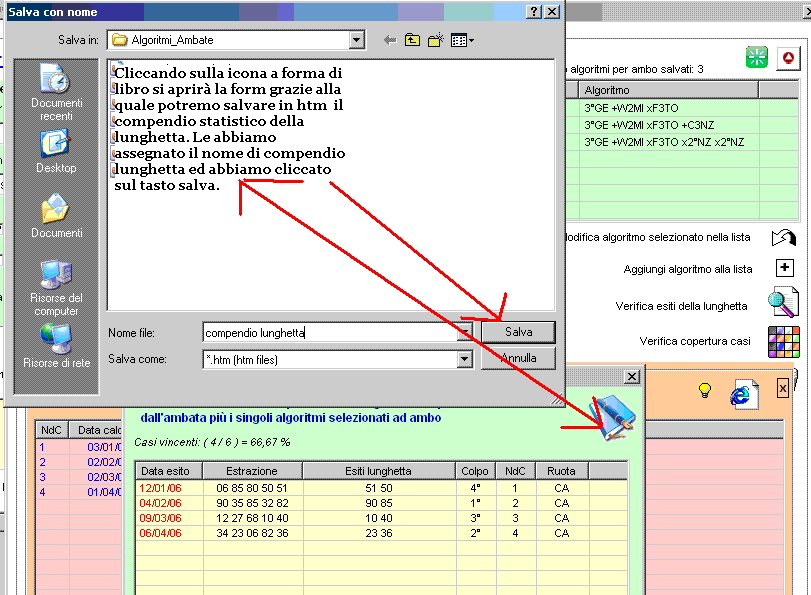Go up one folder level in dialog
The height and width of the screenshot is (595, 811).
click(x=412, y=40)
